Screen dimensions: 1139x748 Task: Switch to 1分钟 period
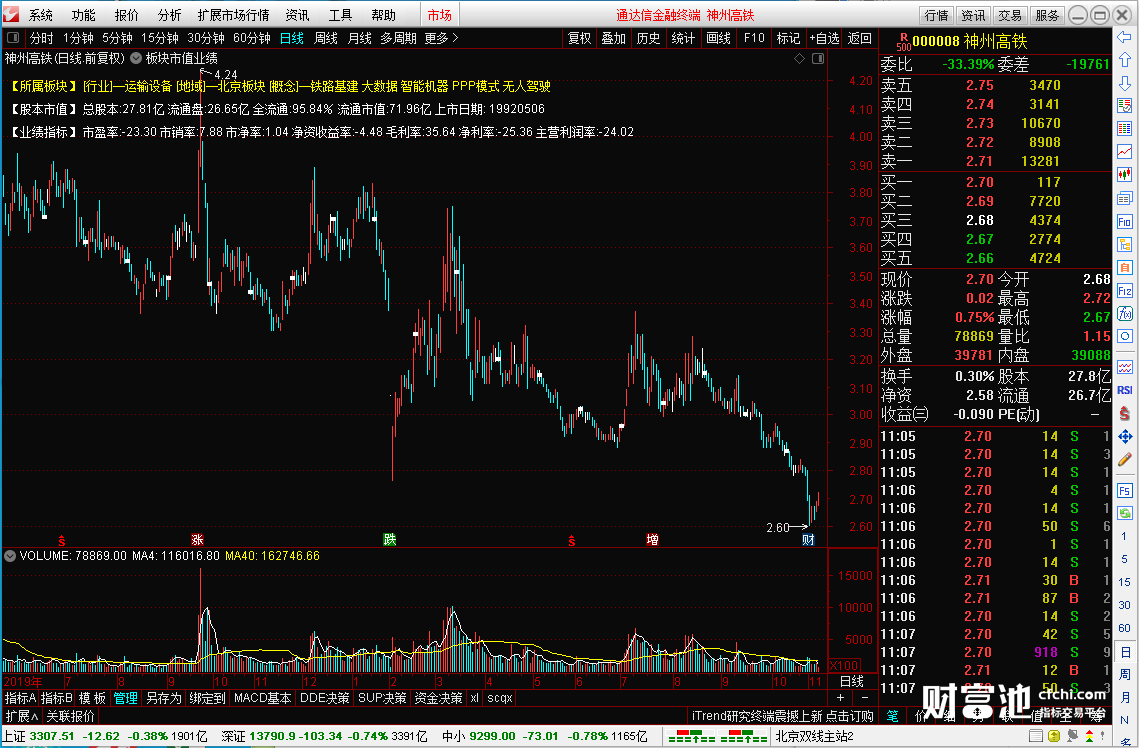(x=78, y=38)
